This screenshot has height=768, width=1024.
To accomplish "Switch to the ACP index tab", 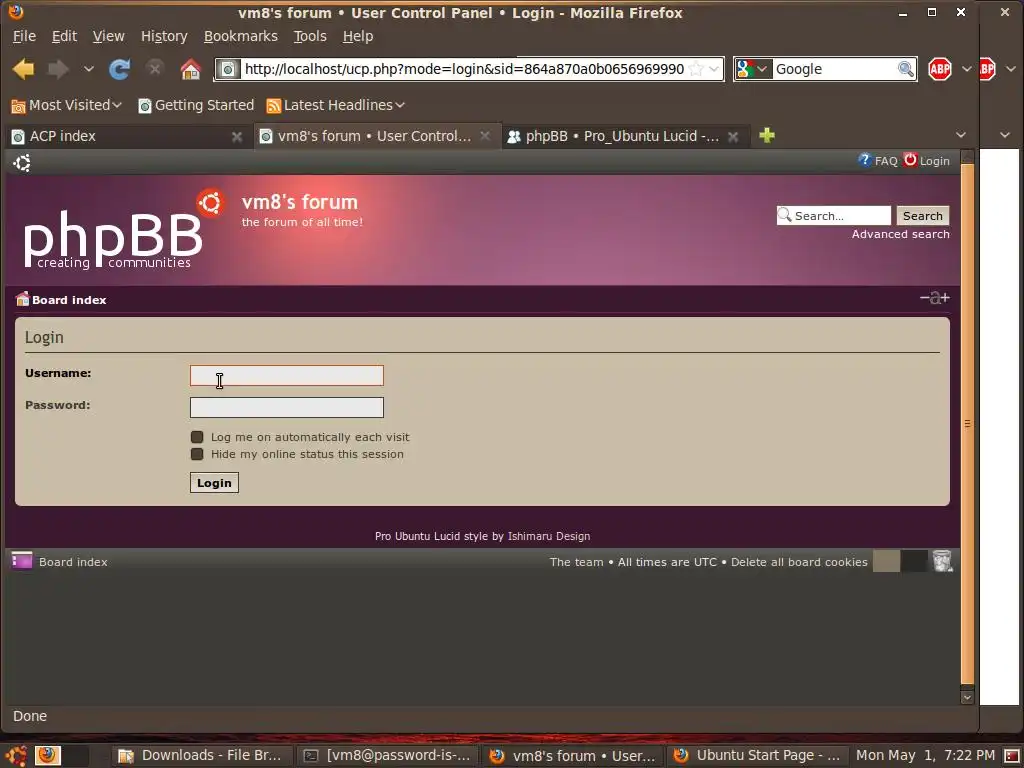I will 127,136.
